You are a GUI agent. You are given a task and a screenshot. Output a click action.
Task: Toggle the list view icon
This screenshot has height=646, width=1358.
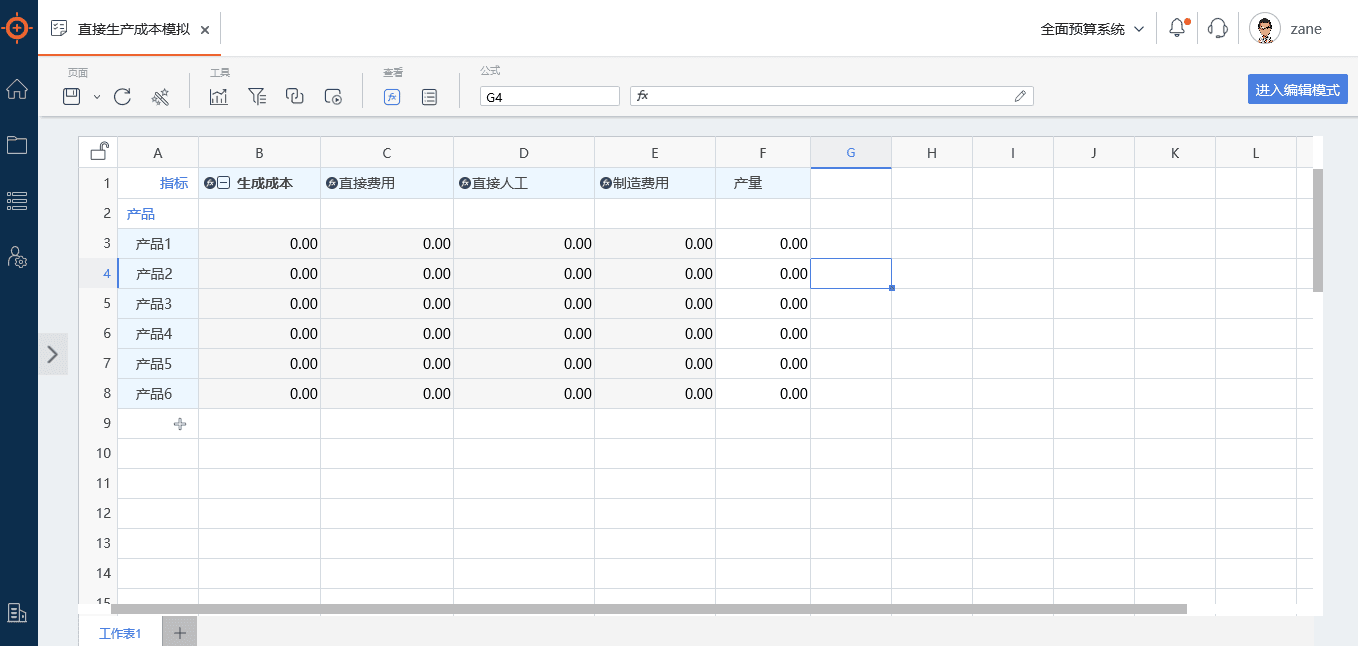click(429, 96)
